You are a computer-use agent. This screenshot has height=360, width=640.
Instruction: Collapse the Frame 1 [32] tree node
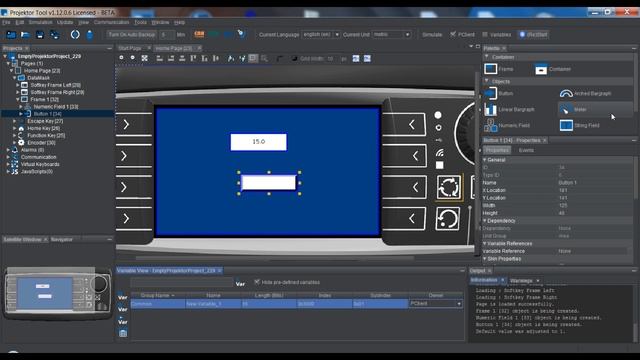click(x=18, y=99)
